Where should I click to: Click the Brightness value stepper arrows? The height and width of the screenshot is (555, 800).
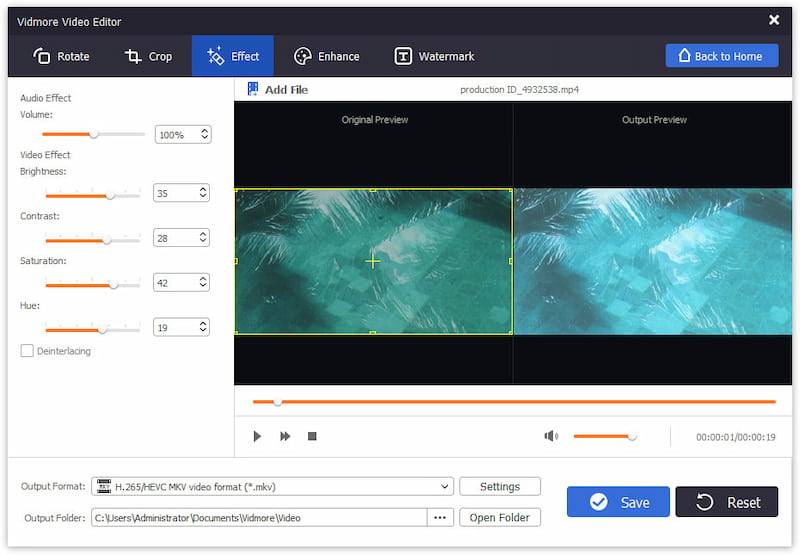pyautogui.click(x=203, y=193)
